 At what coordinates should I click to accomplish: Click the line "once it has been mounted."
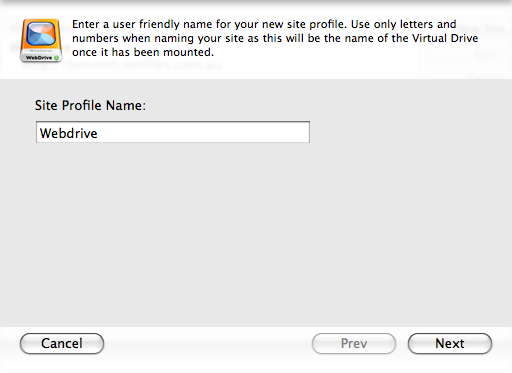click(143, 52)
